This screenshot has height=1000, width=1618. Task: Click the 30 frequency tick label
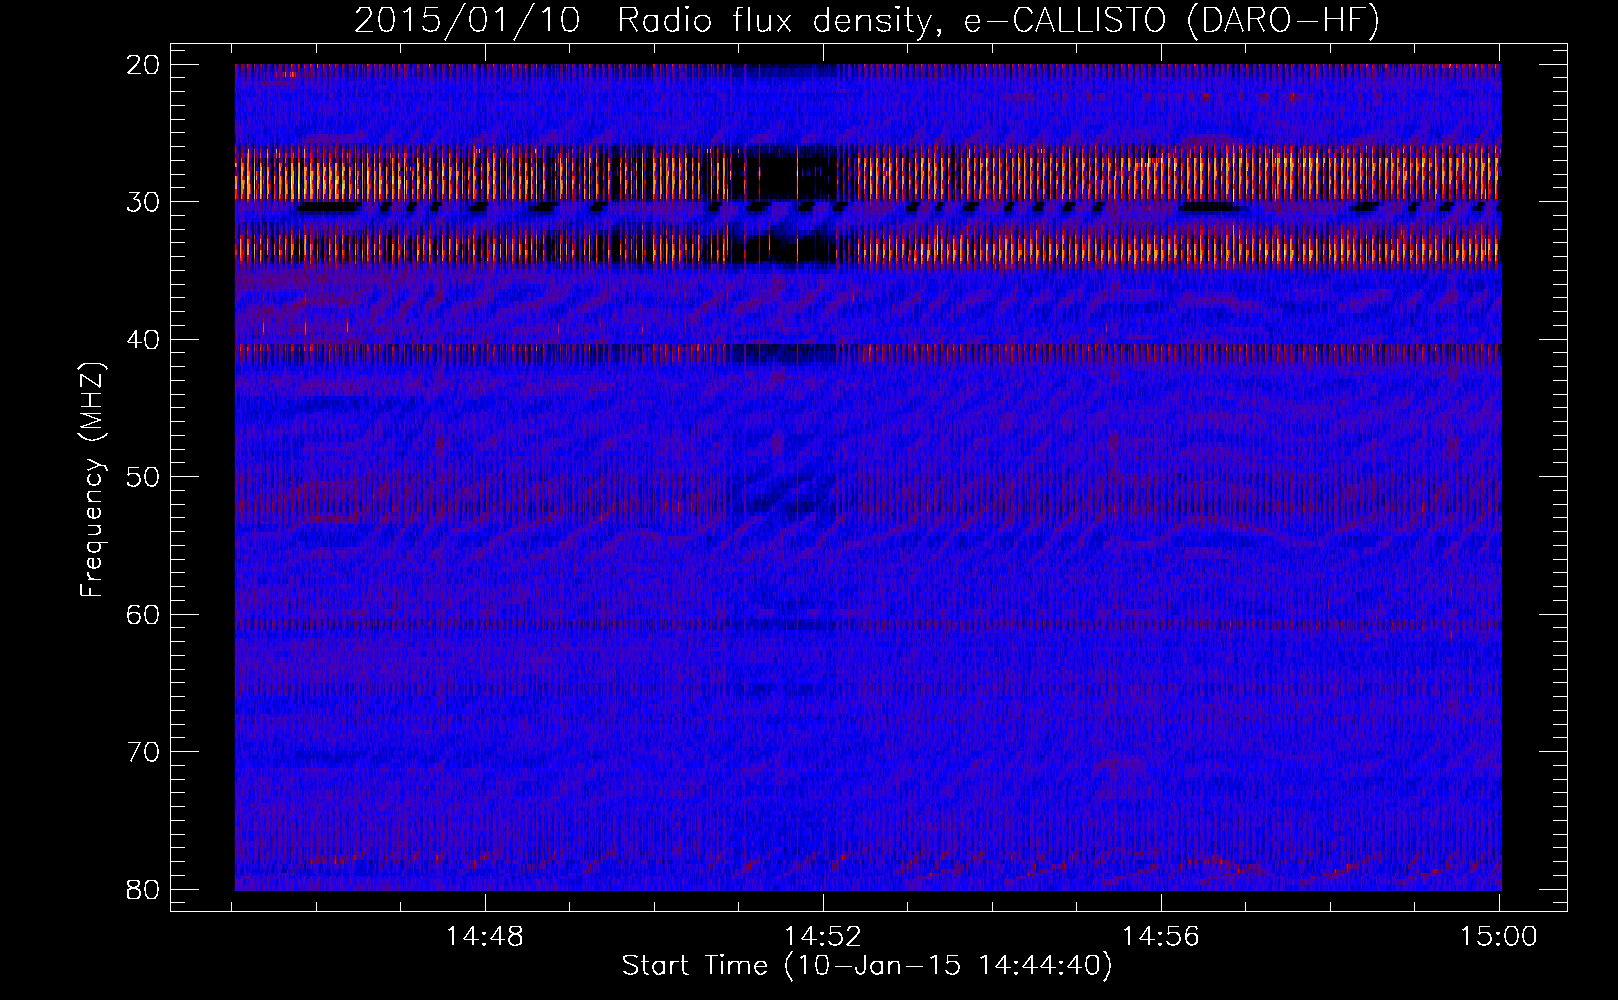(x=143, y=202)
